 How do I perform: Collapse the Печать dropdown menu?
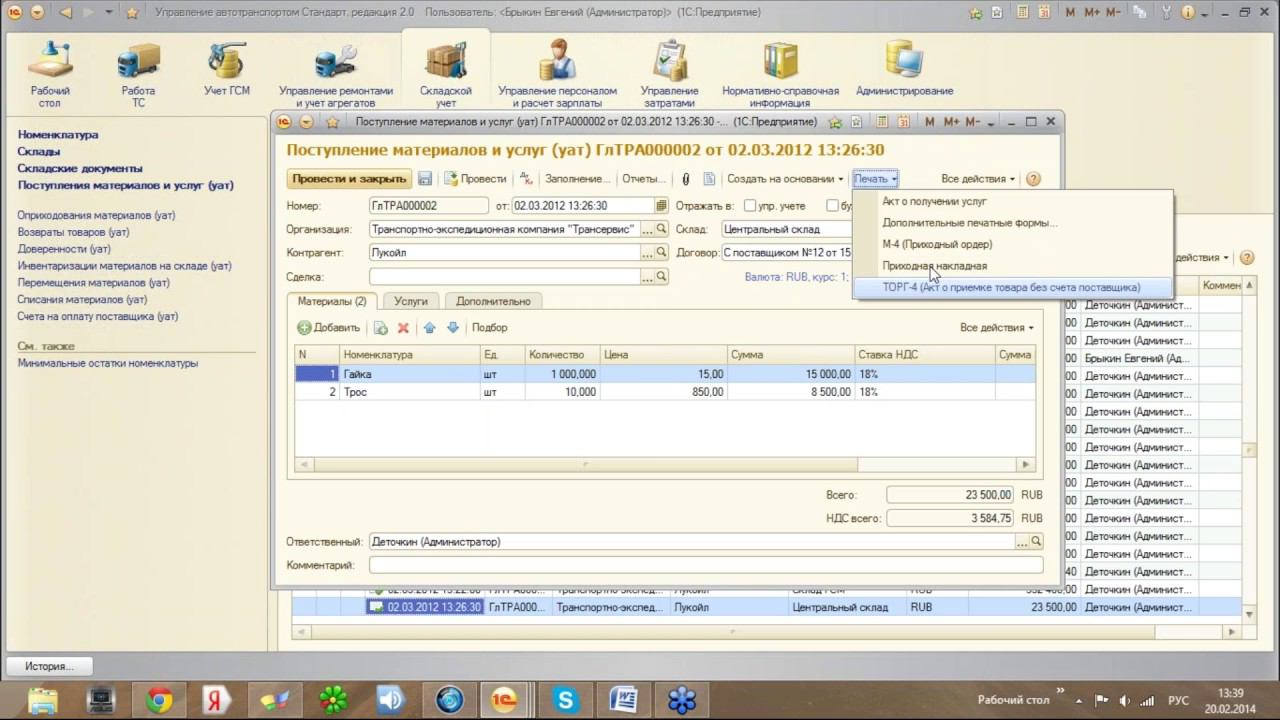pos(875,179)
